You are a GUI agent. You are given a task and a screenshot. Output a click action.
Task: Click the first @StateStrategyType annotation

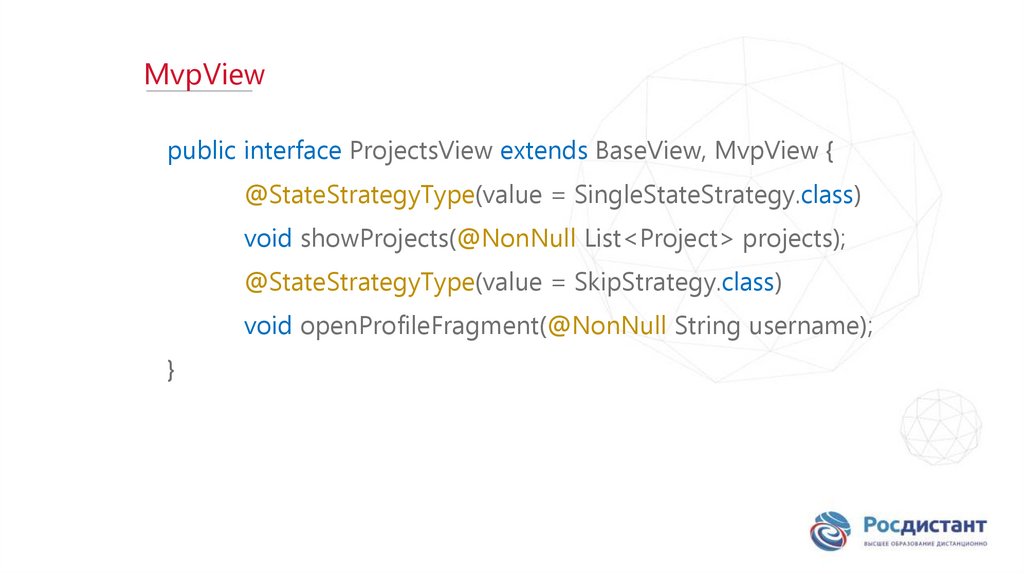(358, 194)
